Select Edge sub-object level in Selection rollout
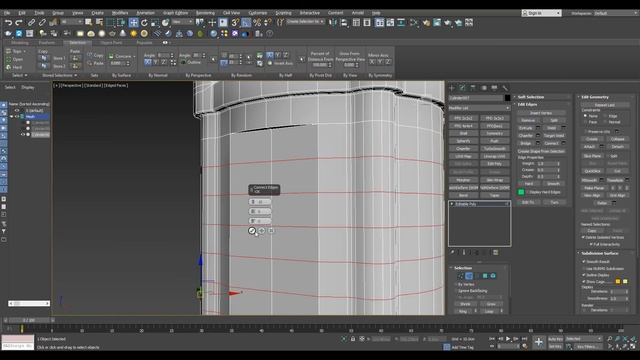This screenshot has width=640, height=360. click(469, 276)
